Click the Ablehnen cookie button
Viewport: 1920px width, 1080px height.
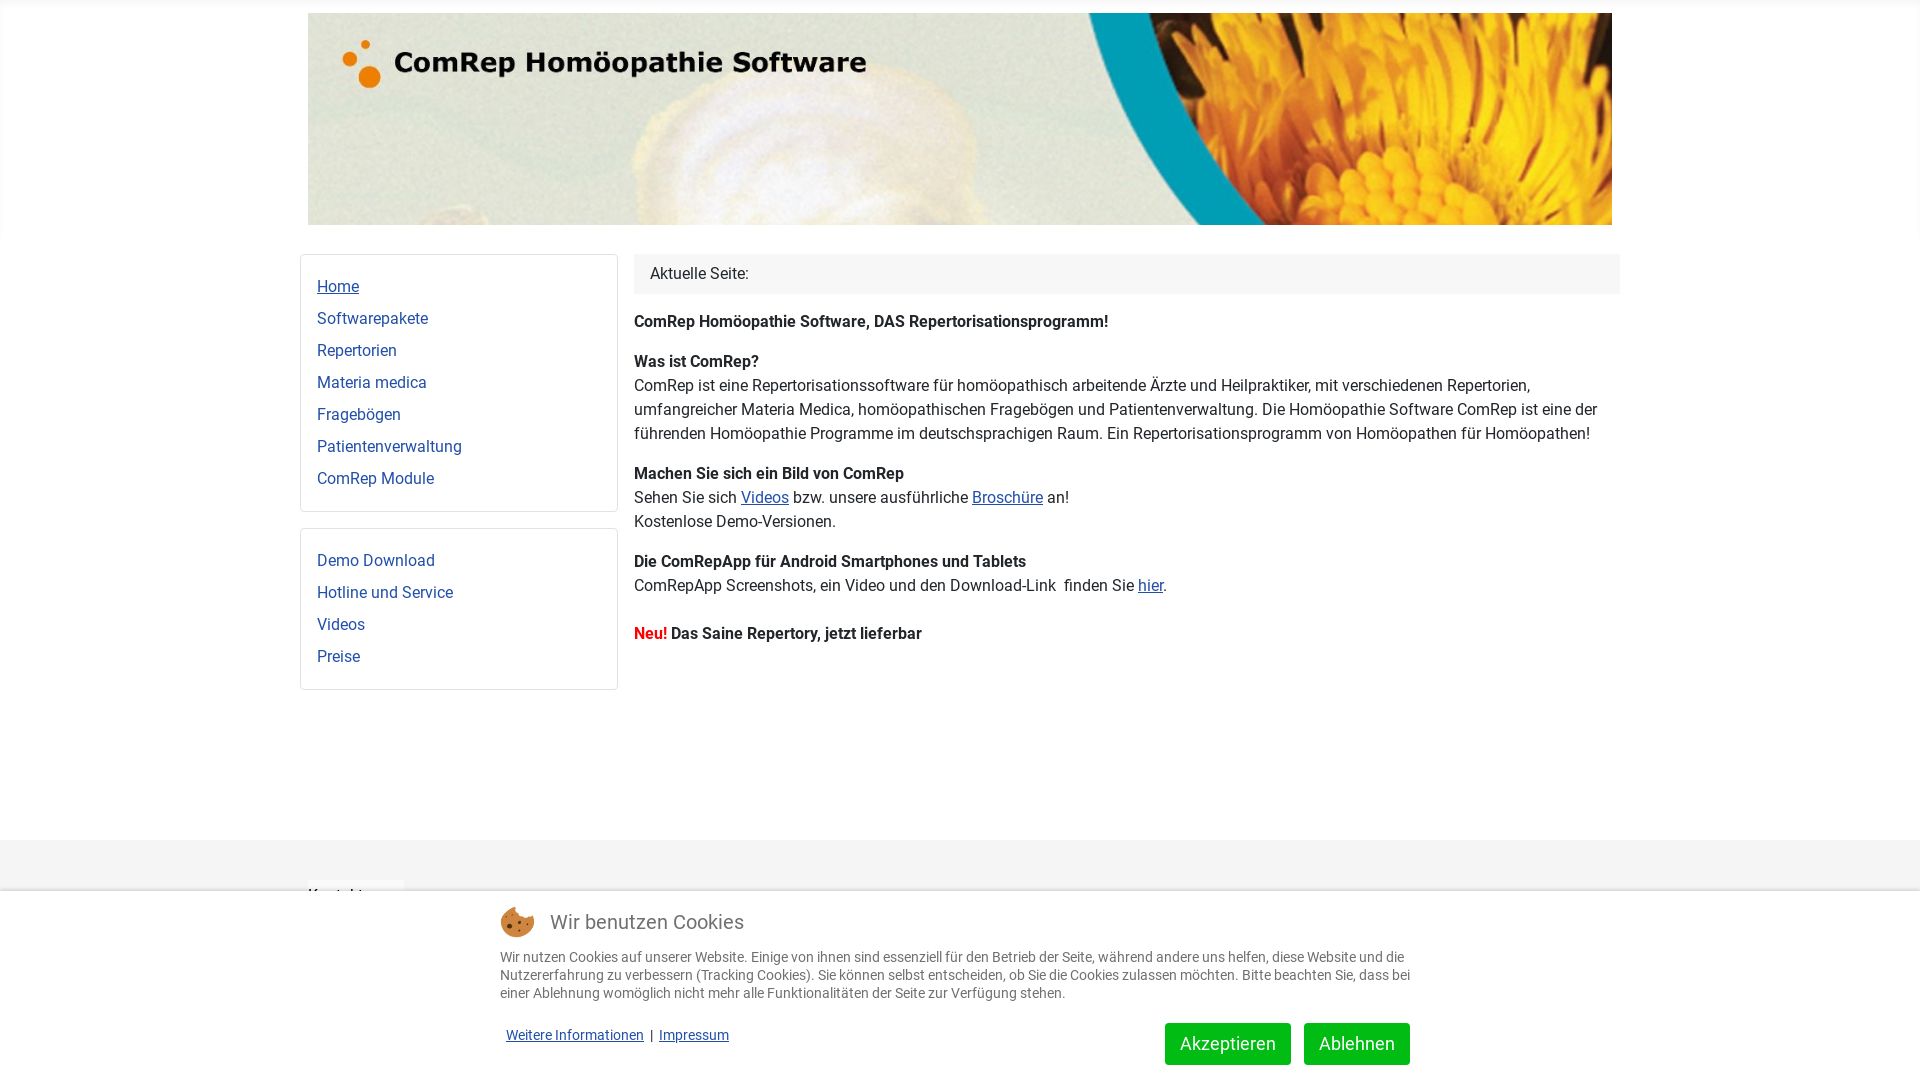coord(1356,1043)
